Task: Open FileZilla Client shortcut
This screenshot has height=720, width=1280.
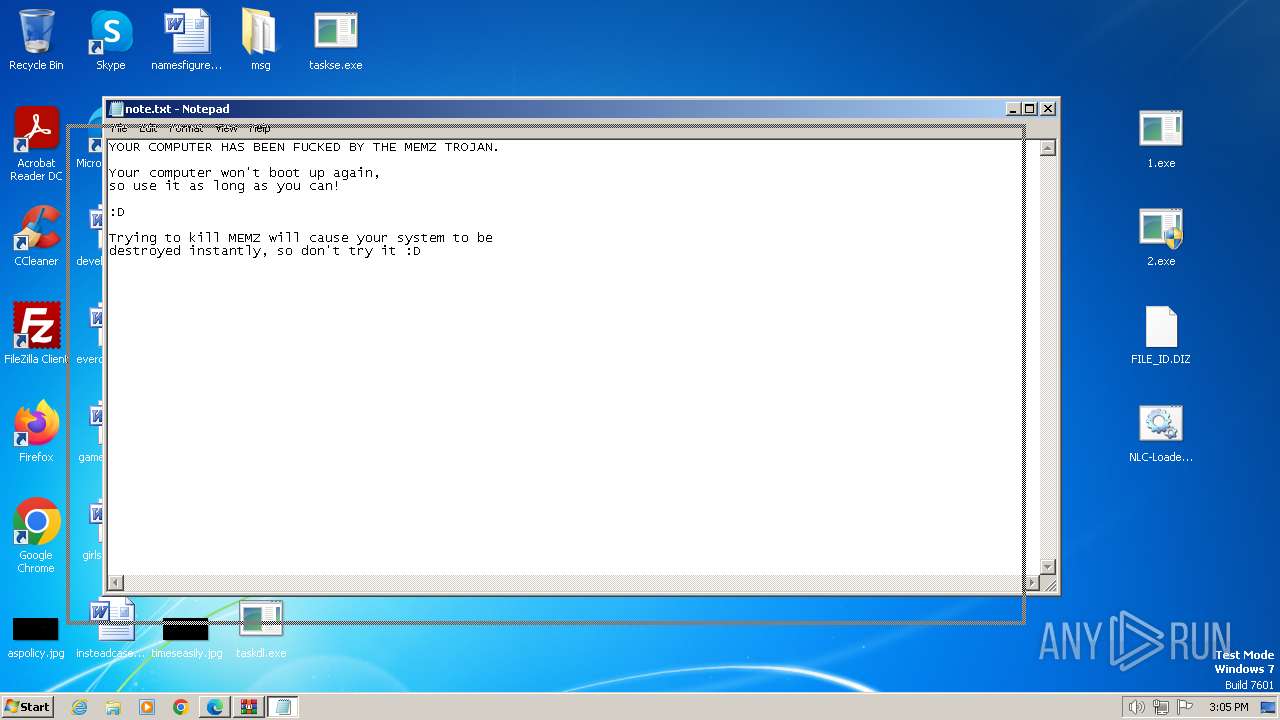Action: (x=36, y=334)
